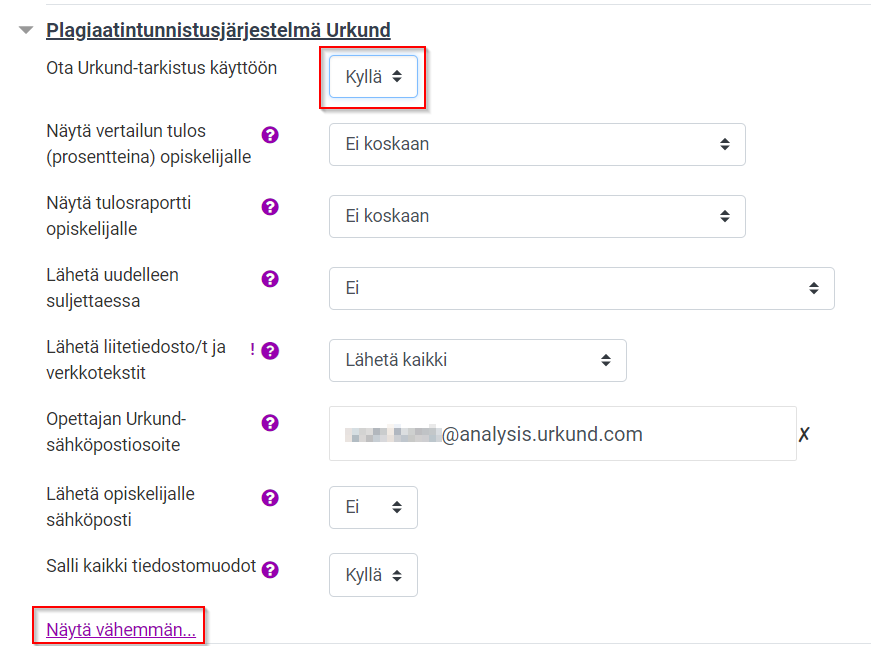Open Lähetä opiskelijalle sähköposti dropdown
The width and height of the screenshot is (871, 646).
click(373, 507)
